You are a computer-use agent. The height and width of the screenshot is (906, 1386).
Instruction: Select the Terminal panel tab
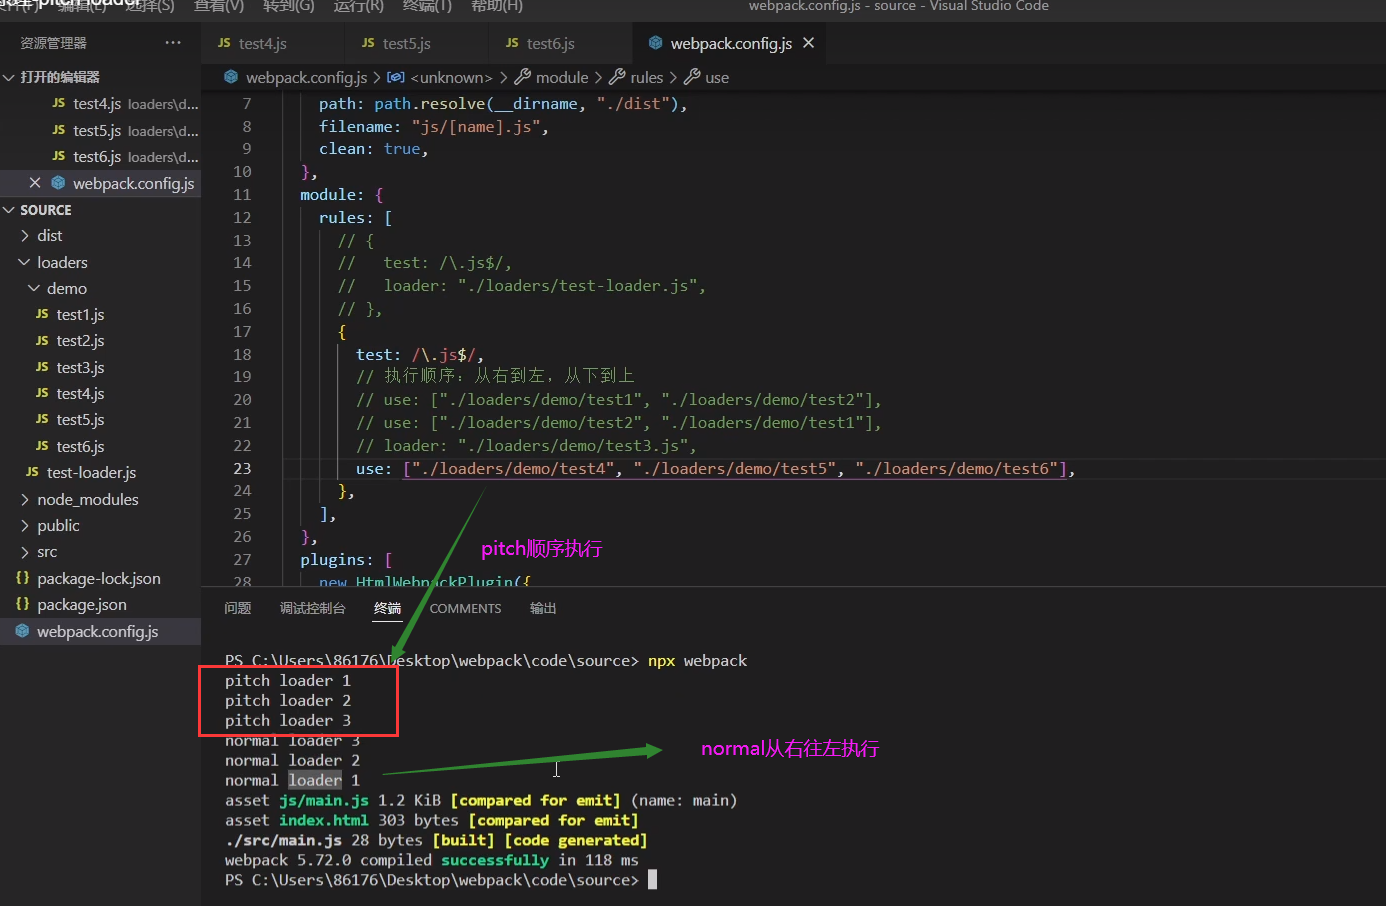pos(387,608)
